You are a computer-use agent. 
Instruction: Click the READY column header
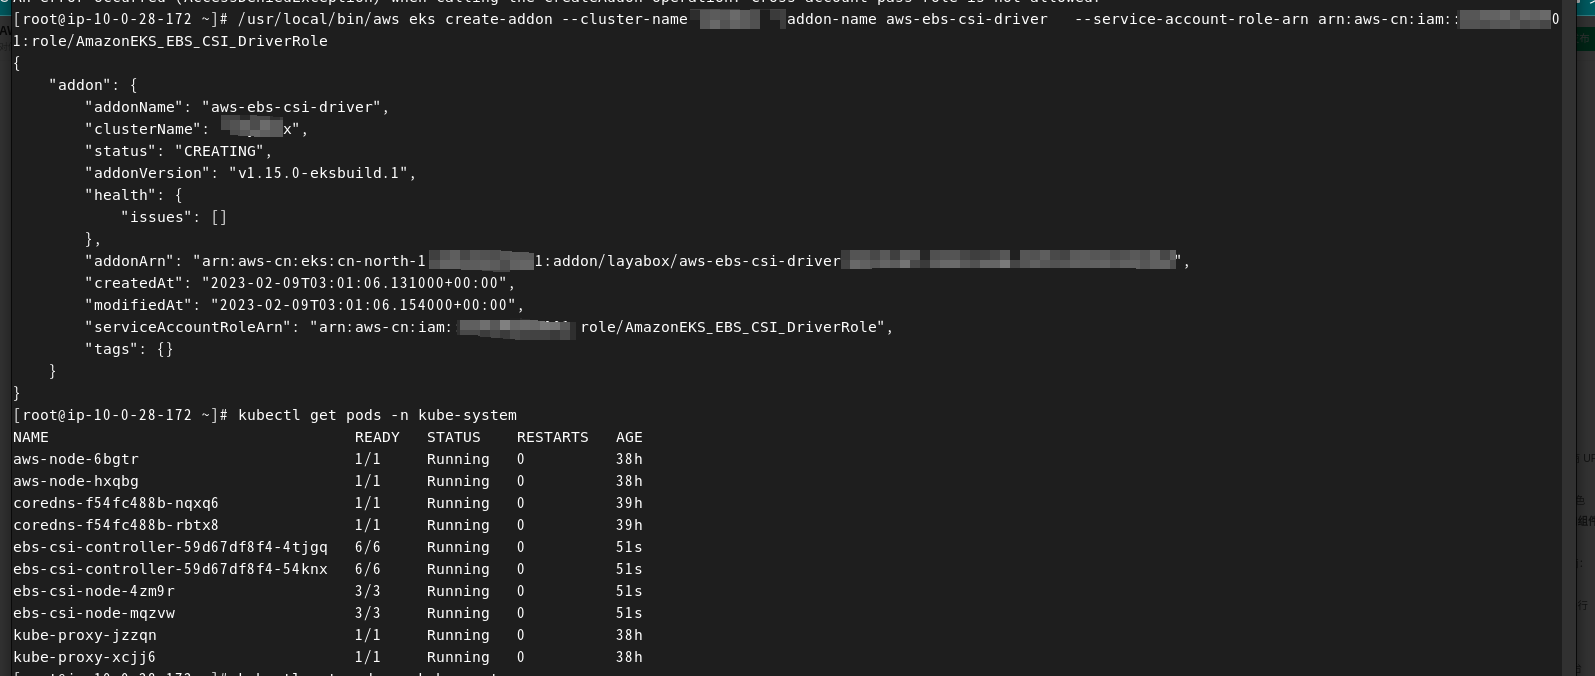coord(377,437)
